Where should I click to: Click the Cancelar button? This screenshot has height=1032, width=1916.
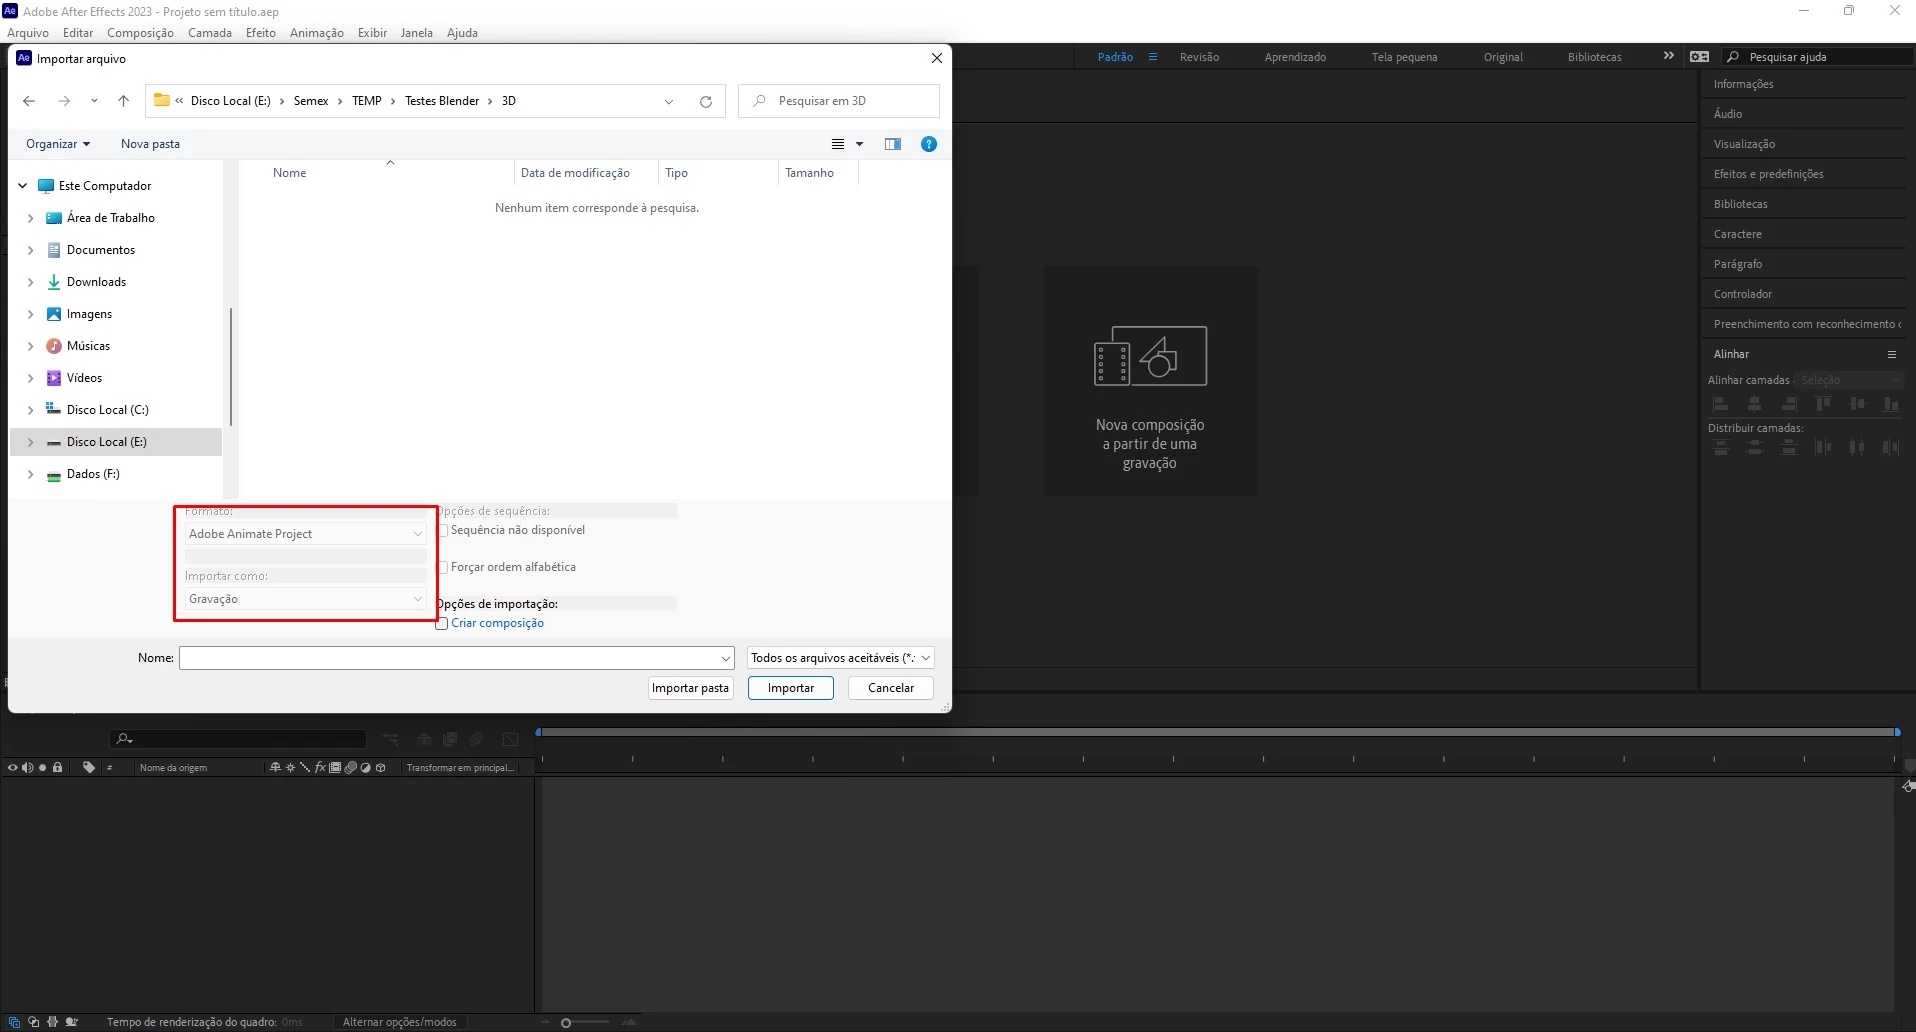pos(891,688)
